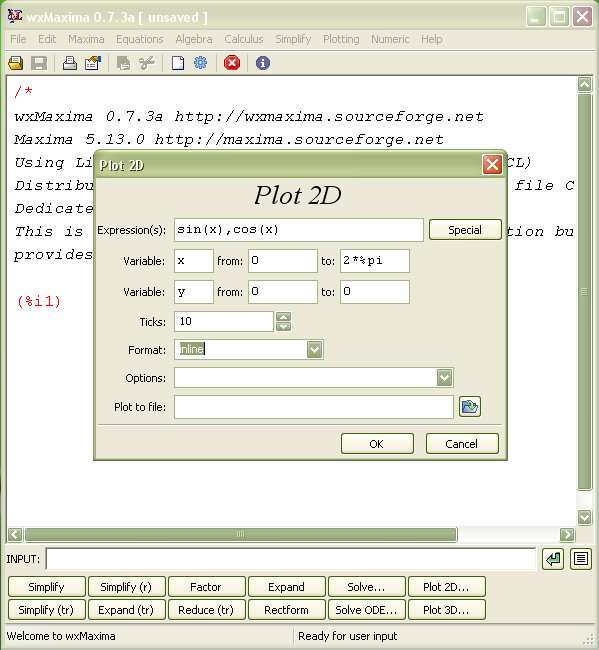Click the horizontal scrollbar left arrow
Screen dimensions: 599x650
pos(15,534)
